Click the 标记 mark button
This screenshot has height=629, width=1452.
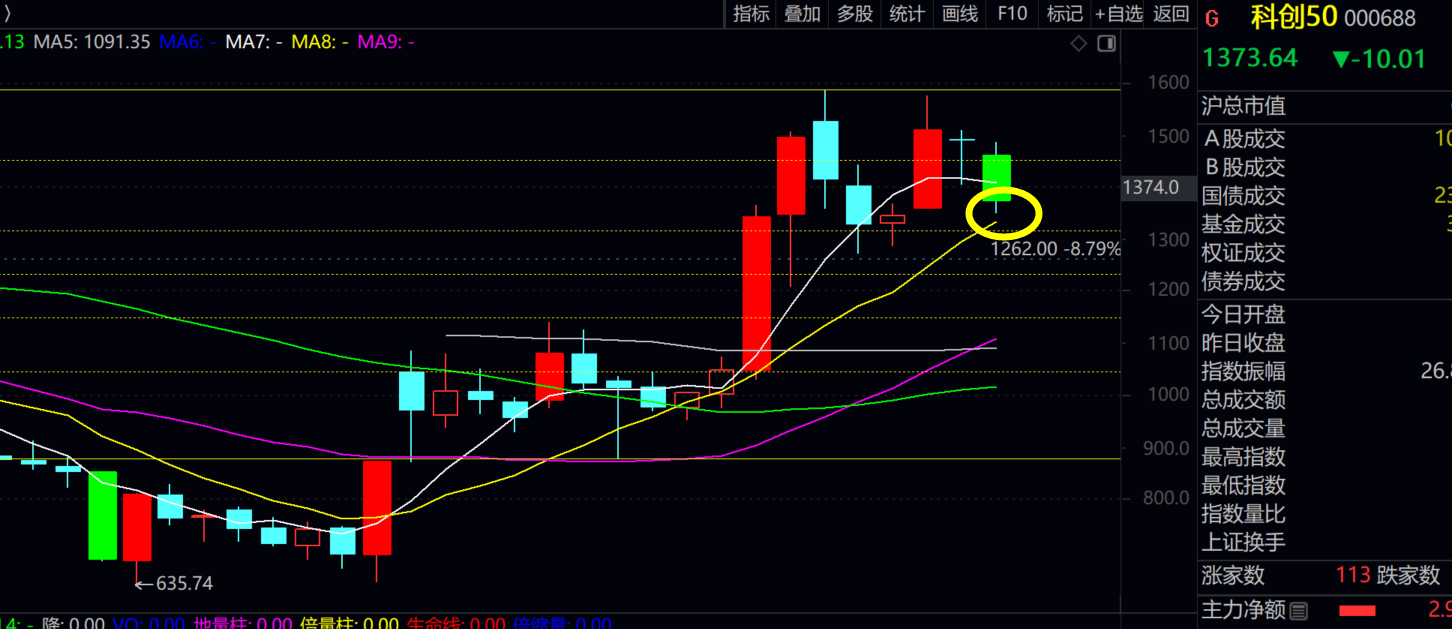click(1064, 14)
